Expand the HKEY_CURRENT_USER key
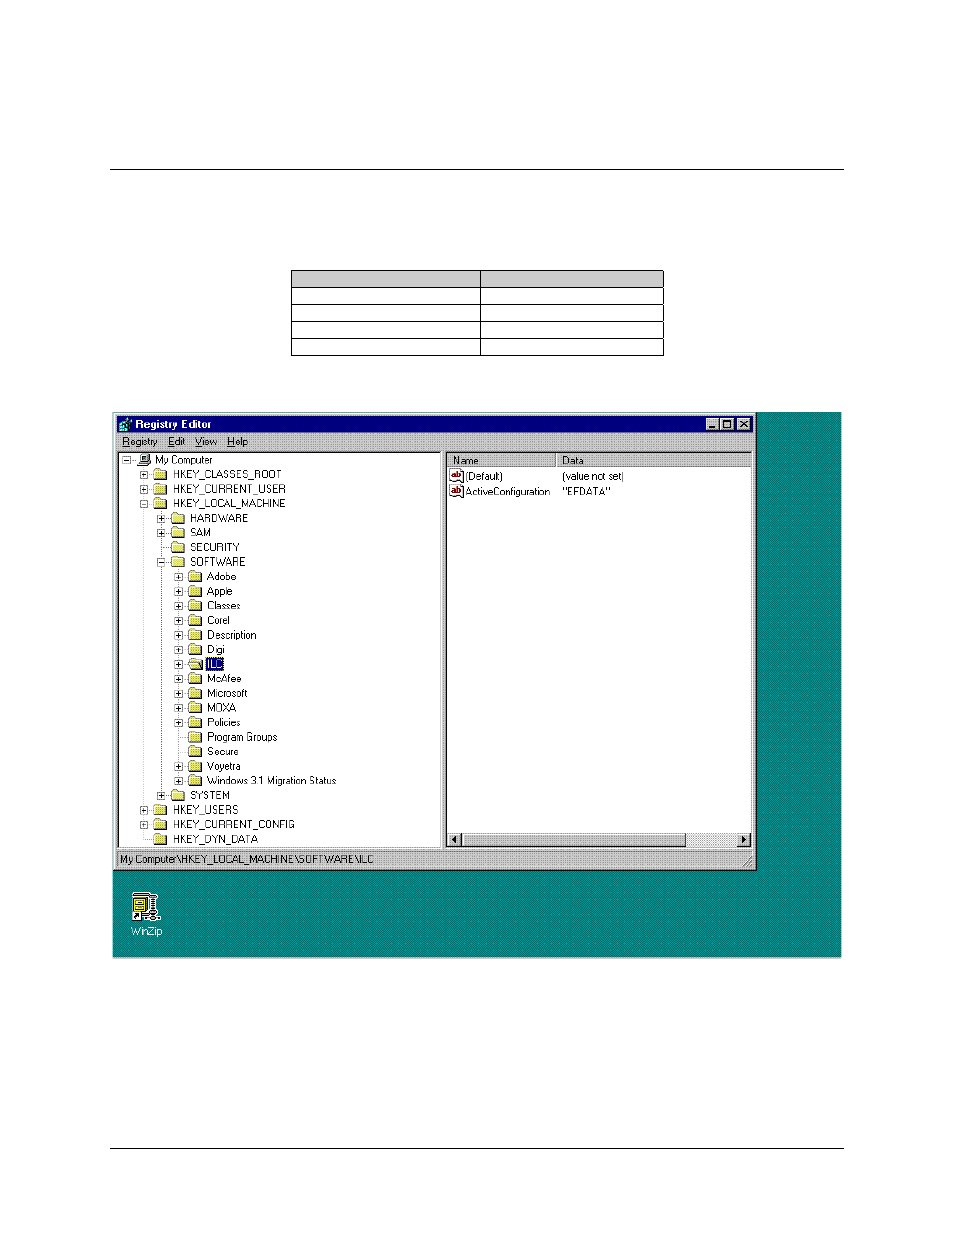This screenshot has height=1235, width=954. (x=144, y=489)
